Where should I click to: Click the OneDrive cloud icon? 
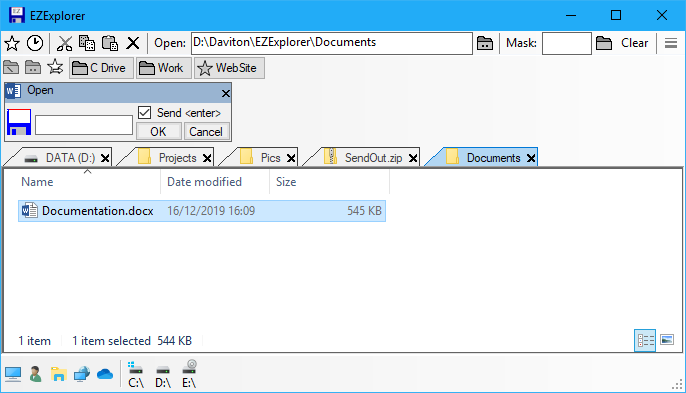(105, 375)
